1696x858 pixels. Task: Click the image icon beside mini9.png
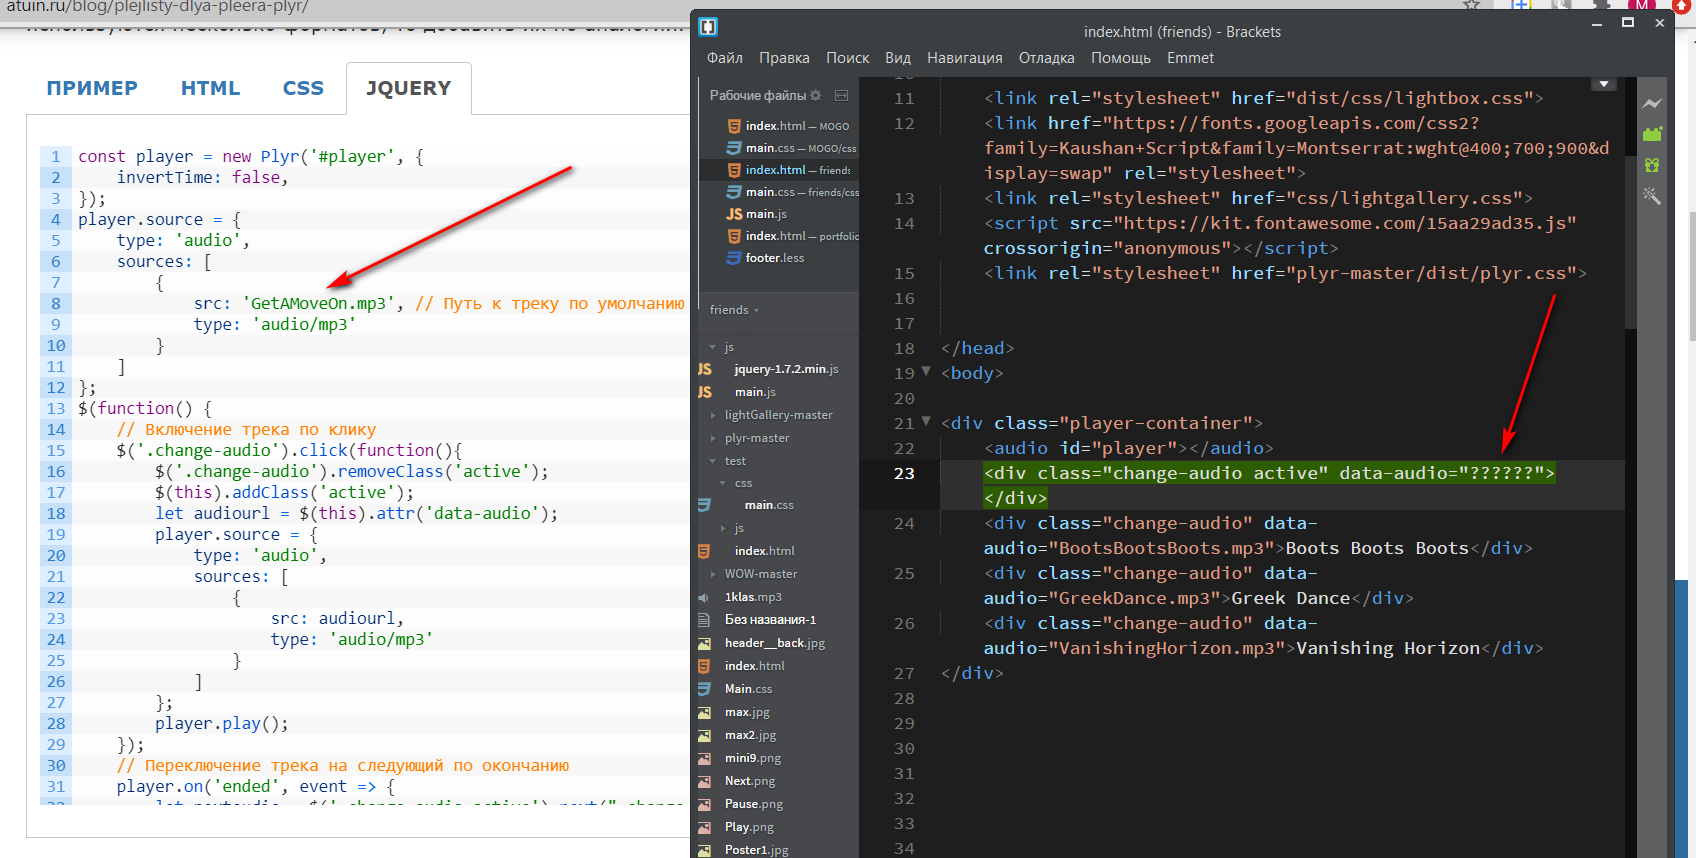(704, 758)
